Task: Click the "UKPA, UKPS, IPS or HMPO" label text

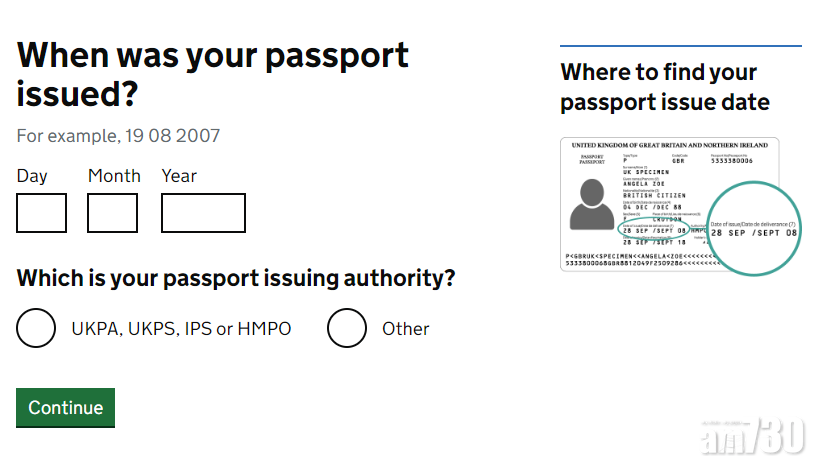Action: pyautogui.click(x=181, y=328)
